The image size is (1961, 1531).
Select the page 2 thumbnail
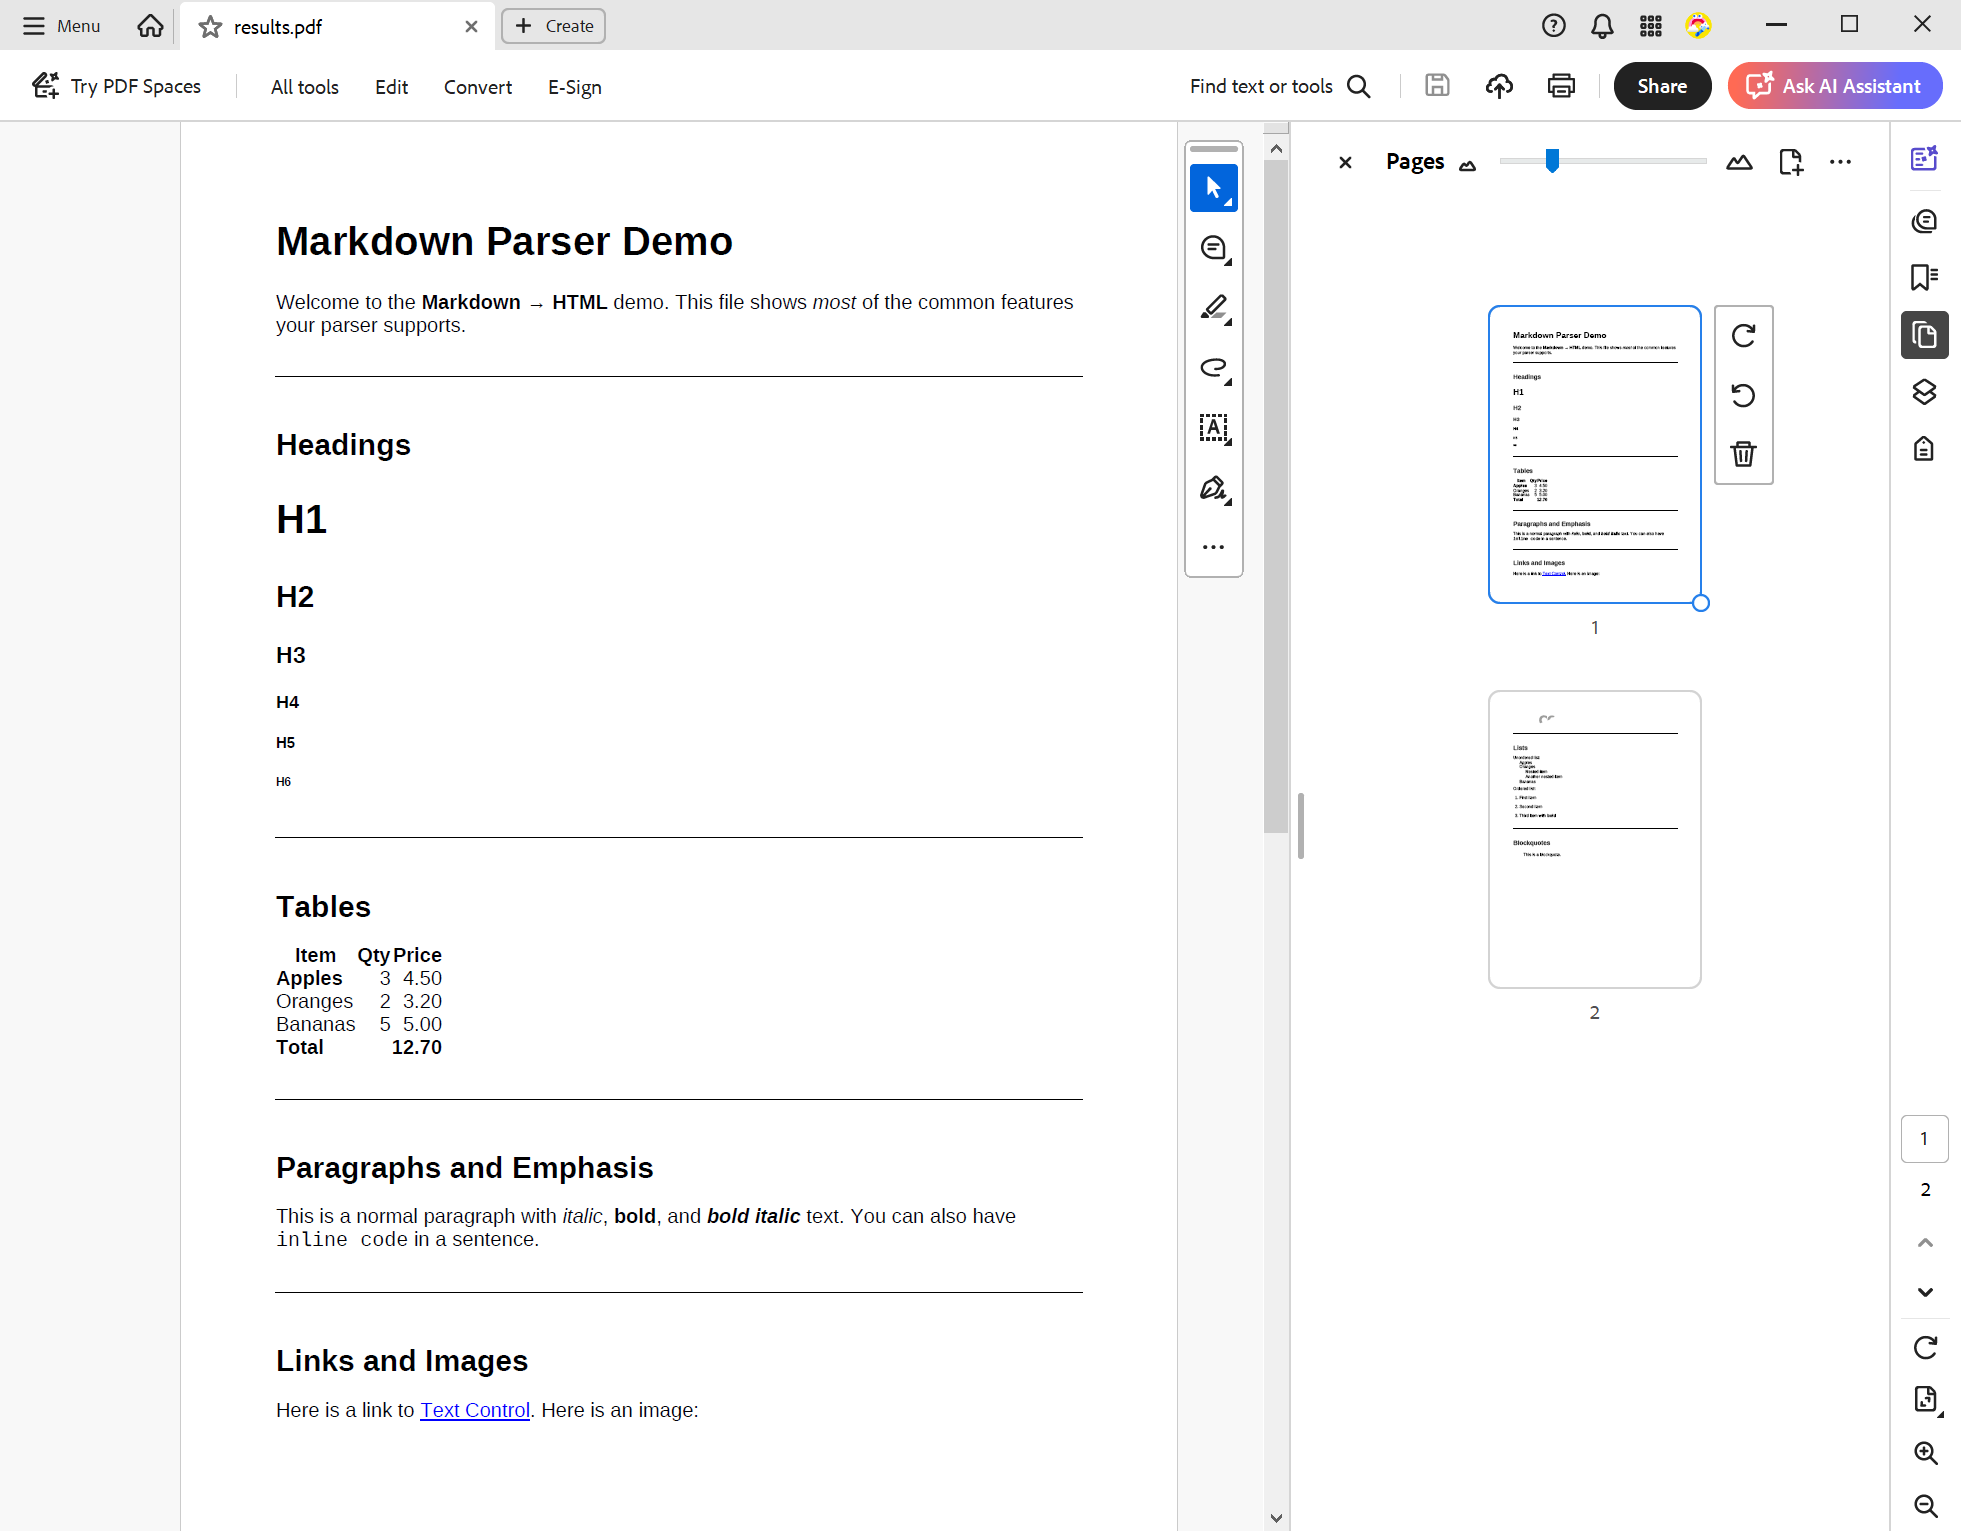click(1593, 838)
